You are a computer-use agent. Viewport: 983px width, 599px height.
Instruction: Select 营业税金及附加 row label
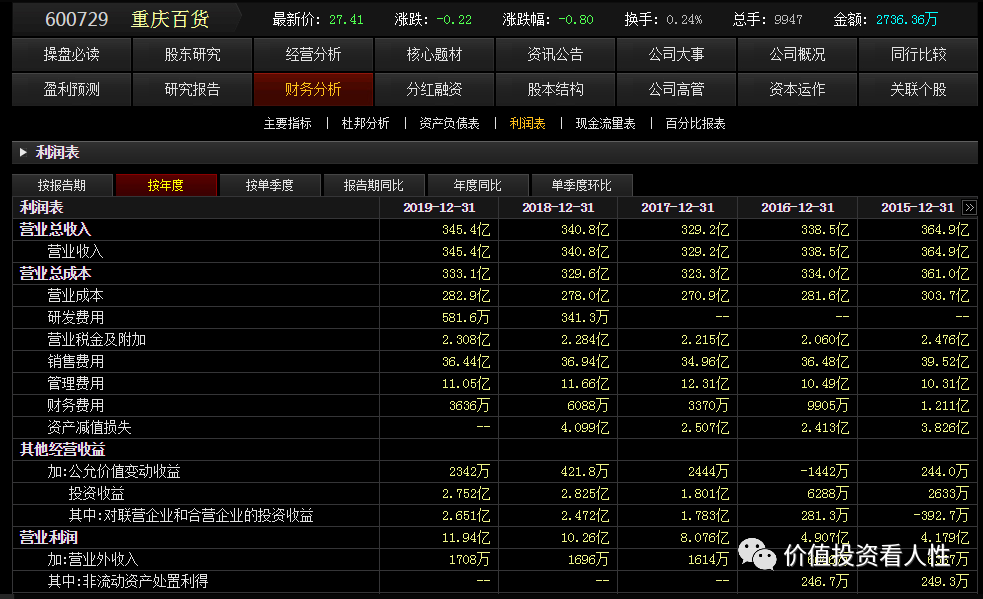pyautogui.click(x=97, y=339)
